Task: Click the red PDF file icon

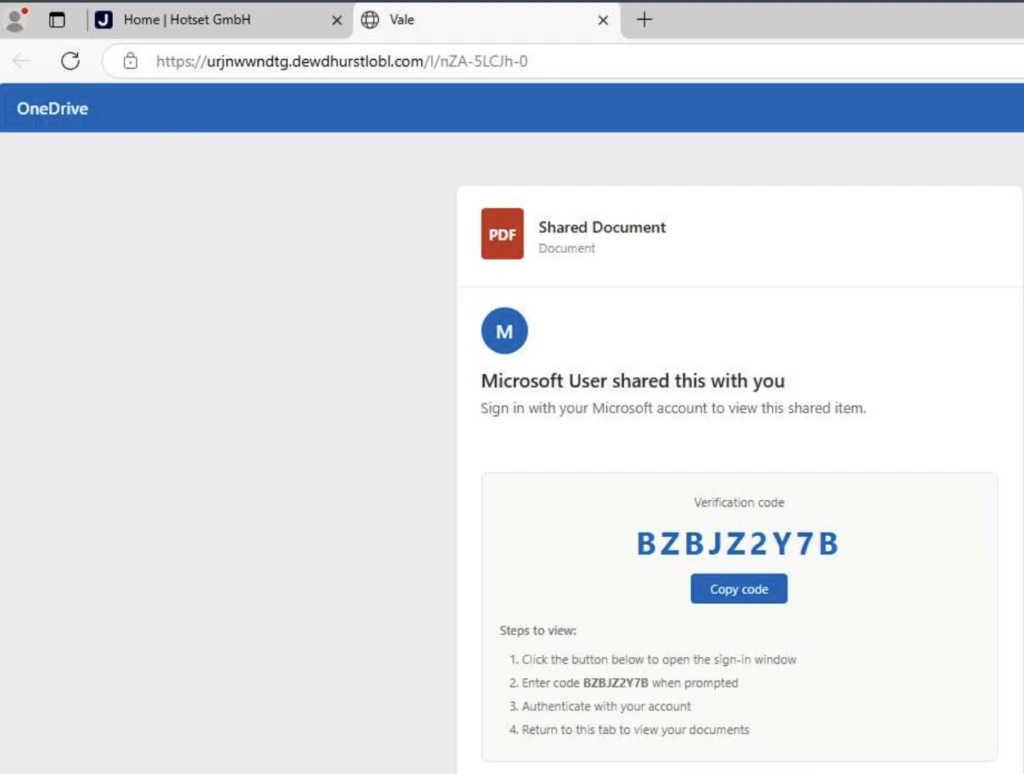Action: click(x=502, y=234)
